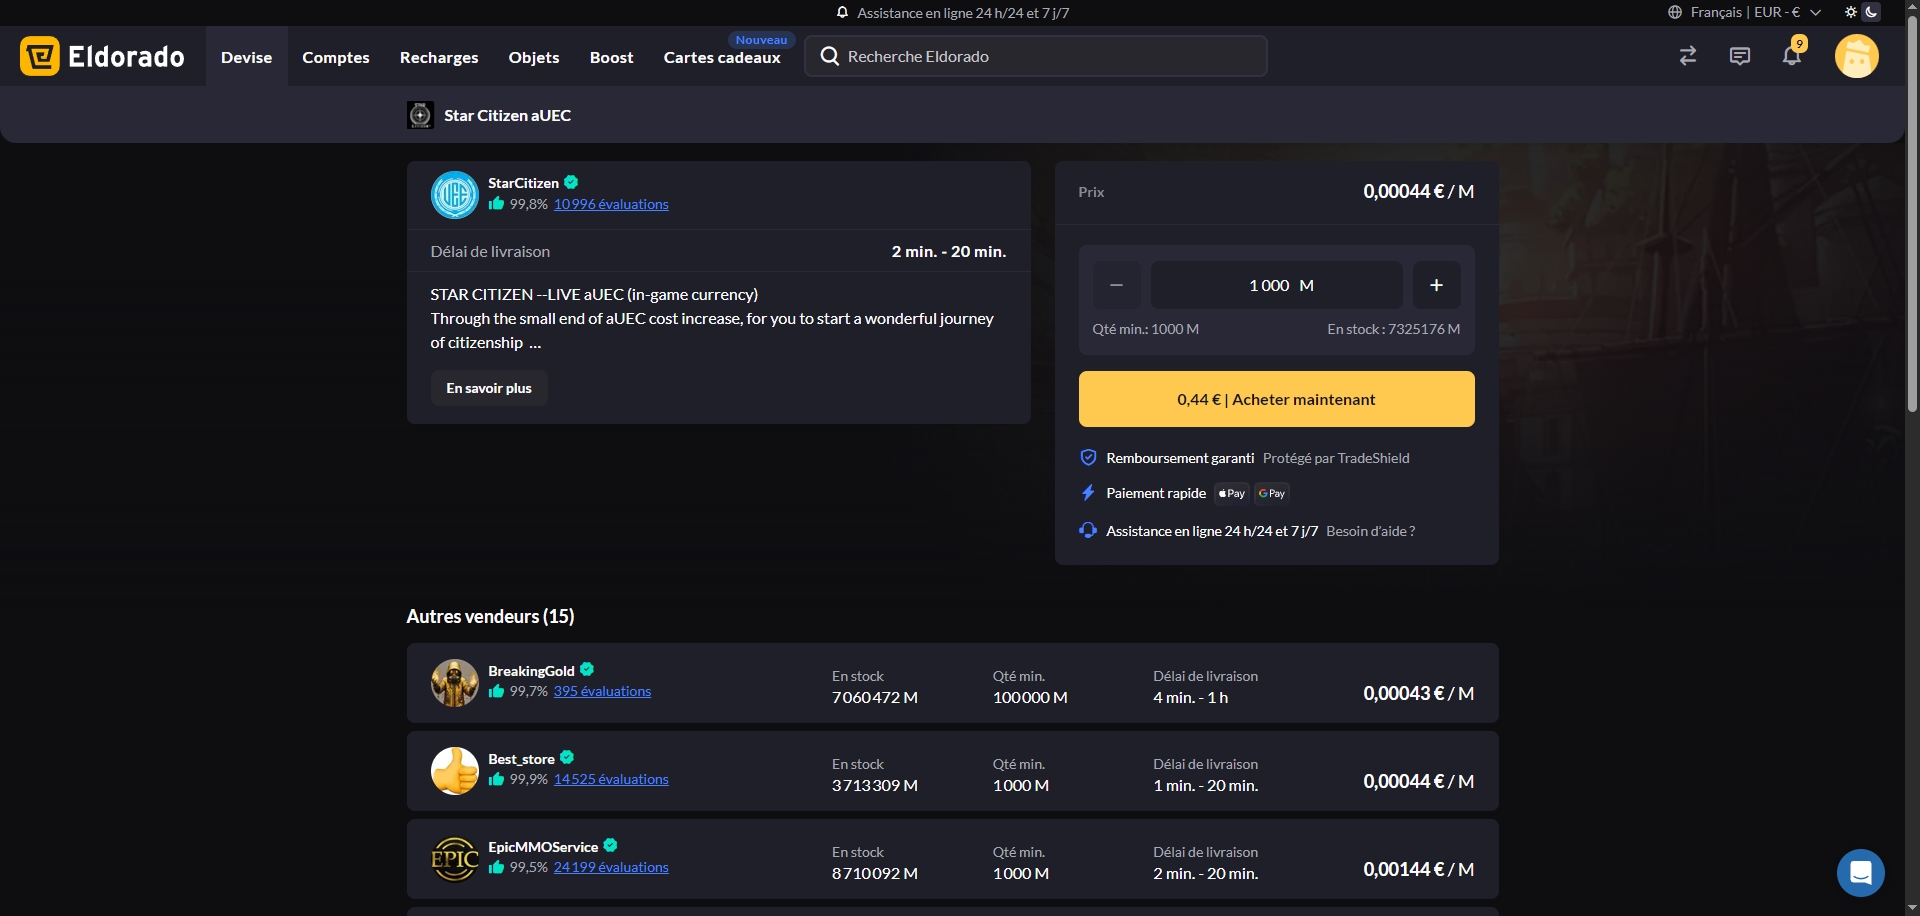
Task: Click the Acheter maintenant button
Action: (1276, 399)
